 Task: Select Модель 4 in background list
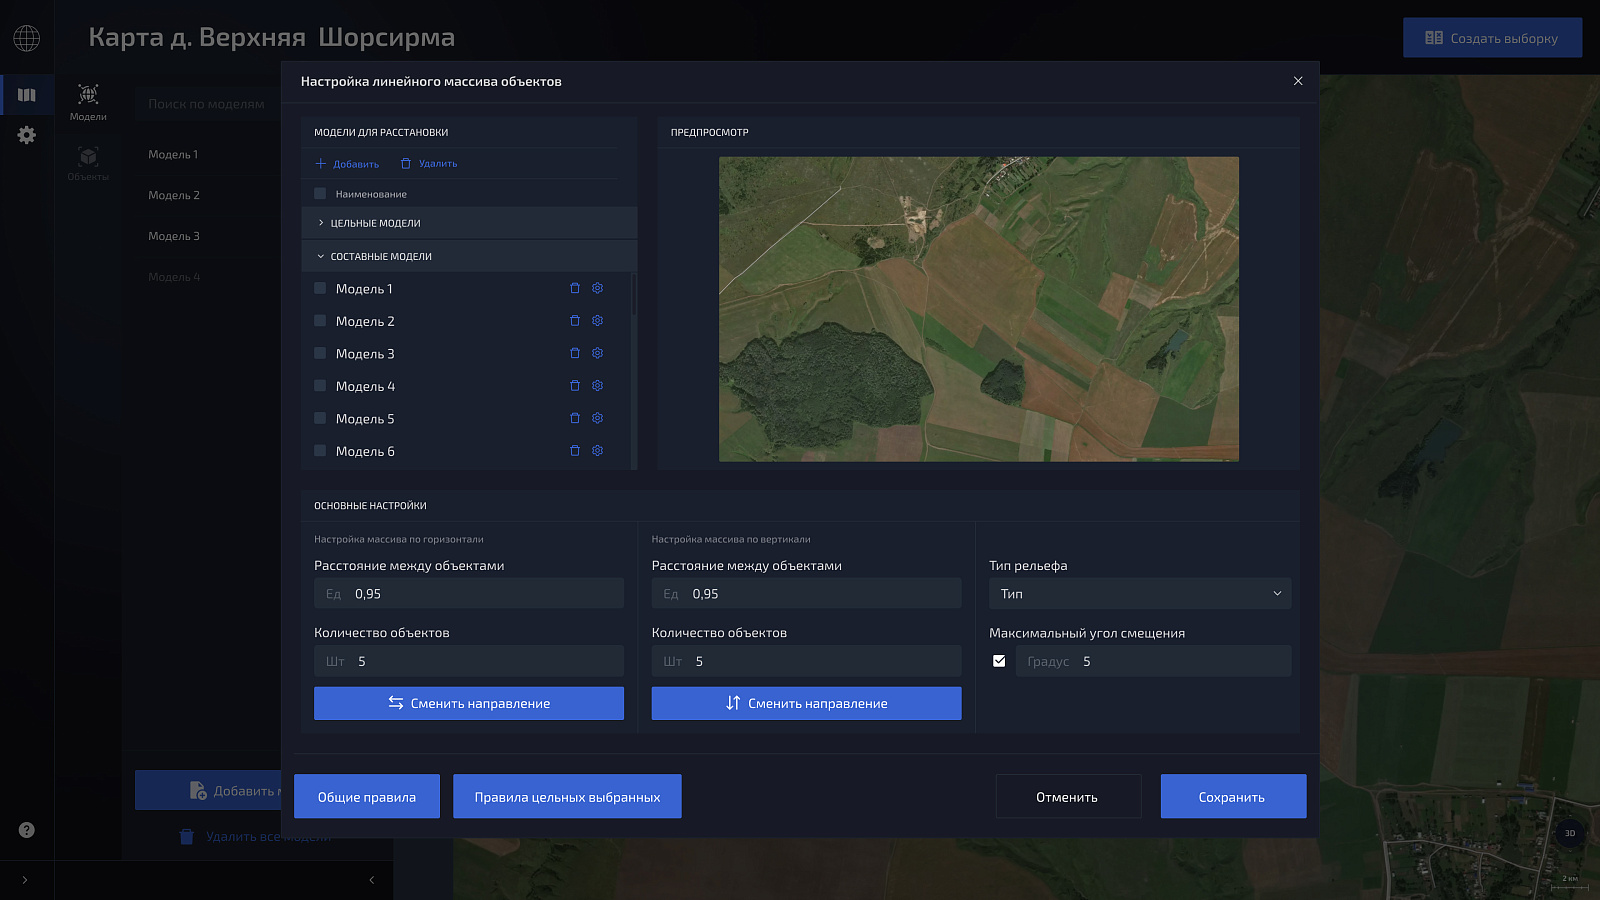[x=174, y=277]
